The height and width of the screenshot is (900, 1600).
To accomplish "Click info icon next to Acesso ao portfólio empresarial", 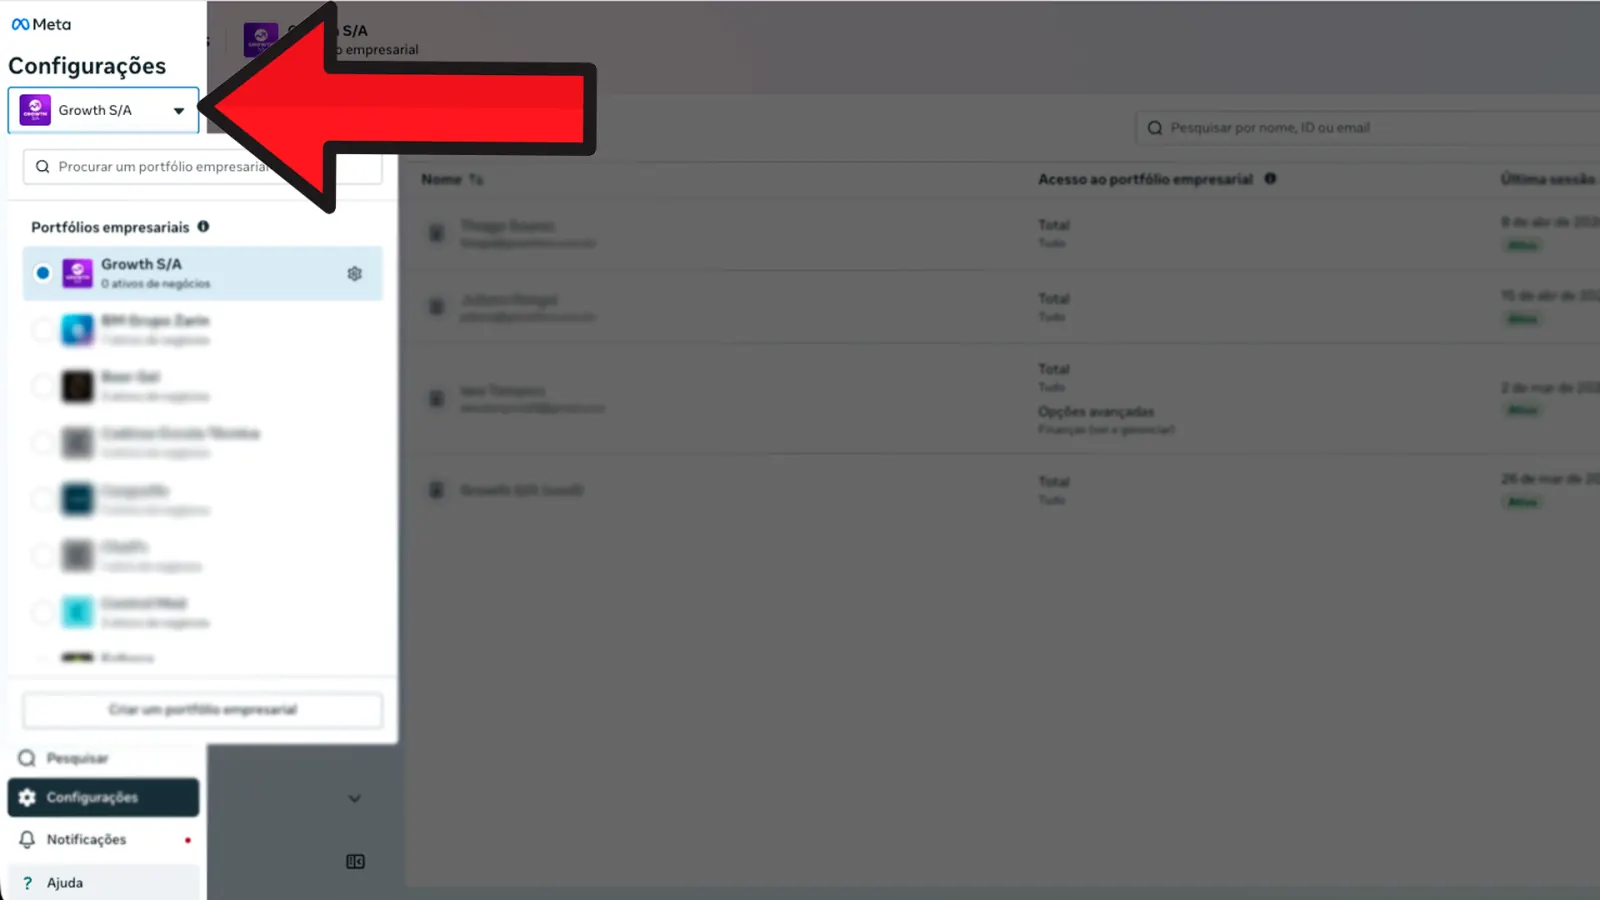I will (1270, 179).
